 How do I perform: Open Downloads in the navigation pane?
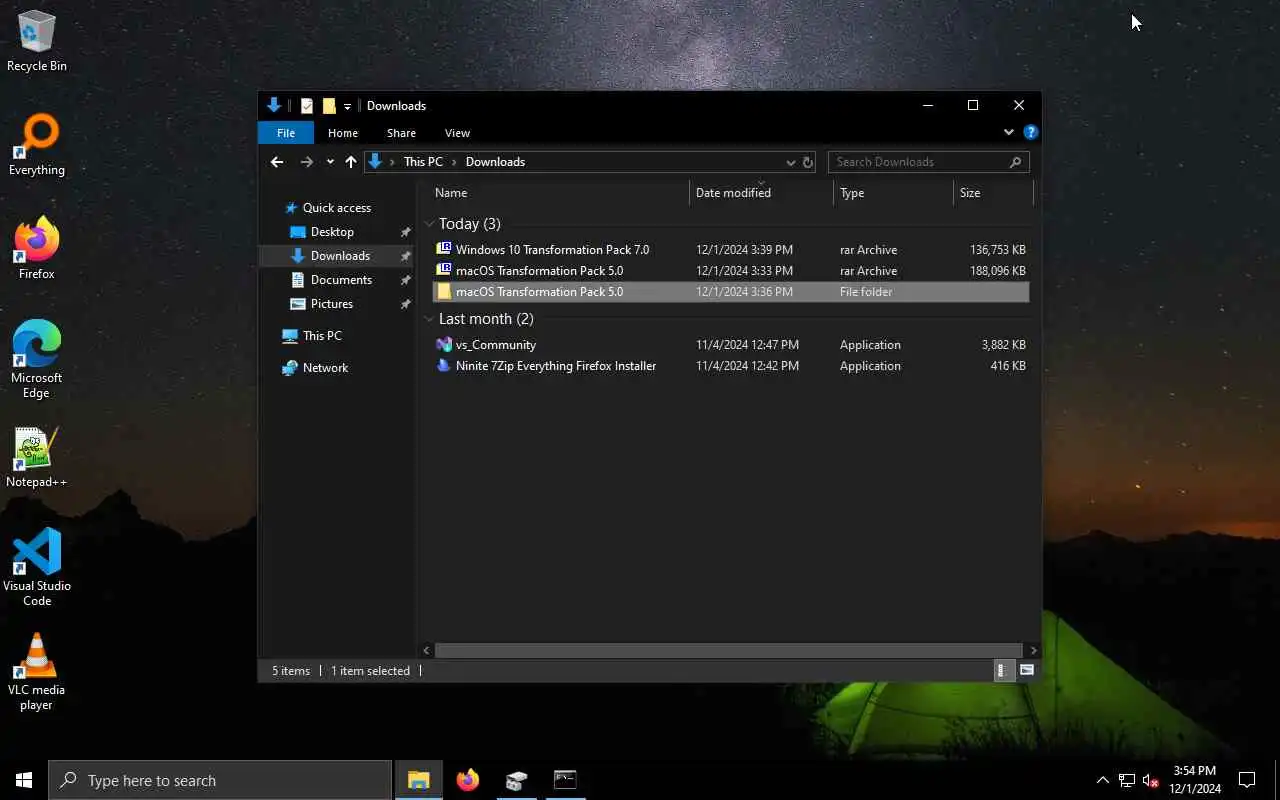point(340,256)
